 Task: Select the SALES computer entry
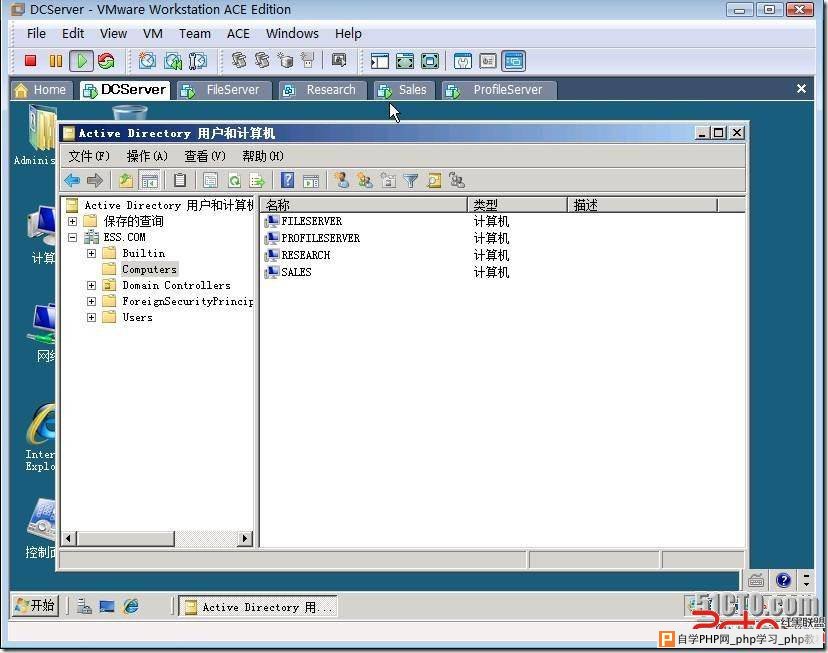(296, 272)
